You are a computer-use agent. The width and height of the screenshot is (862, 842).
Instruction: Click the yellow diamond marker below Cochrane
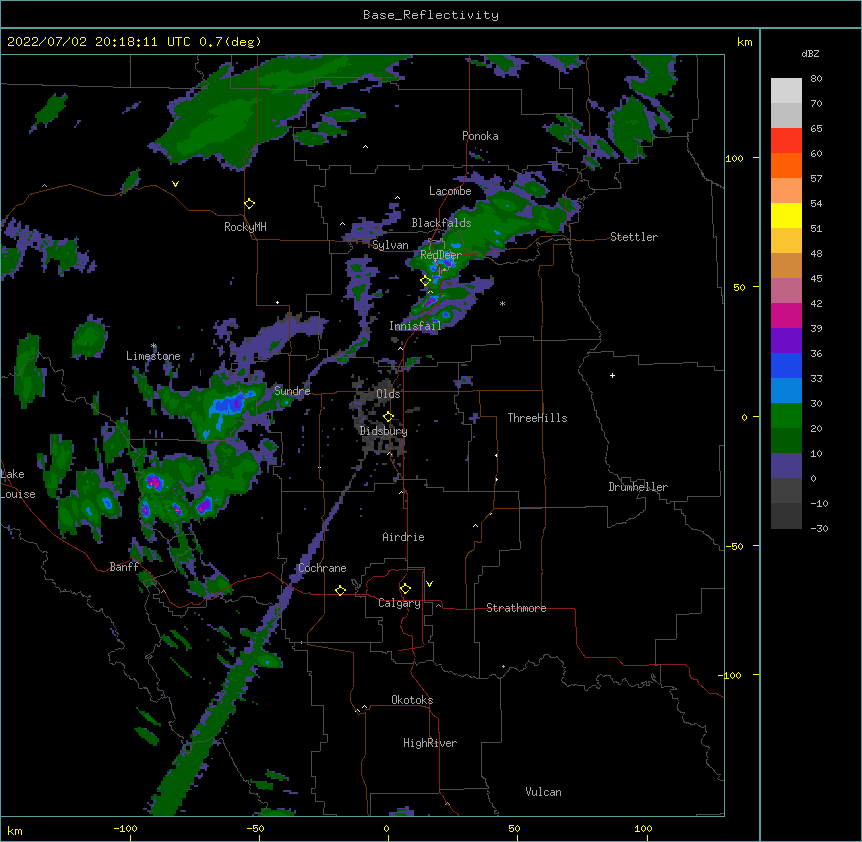340,590
